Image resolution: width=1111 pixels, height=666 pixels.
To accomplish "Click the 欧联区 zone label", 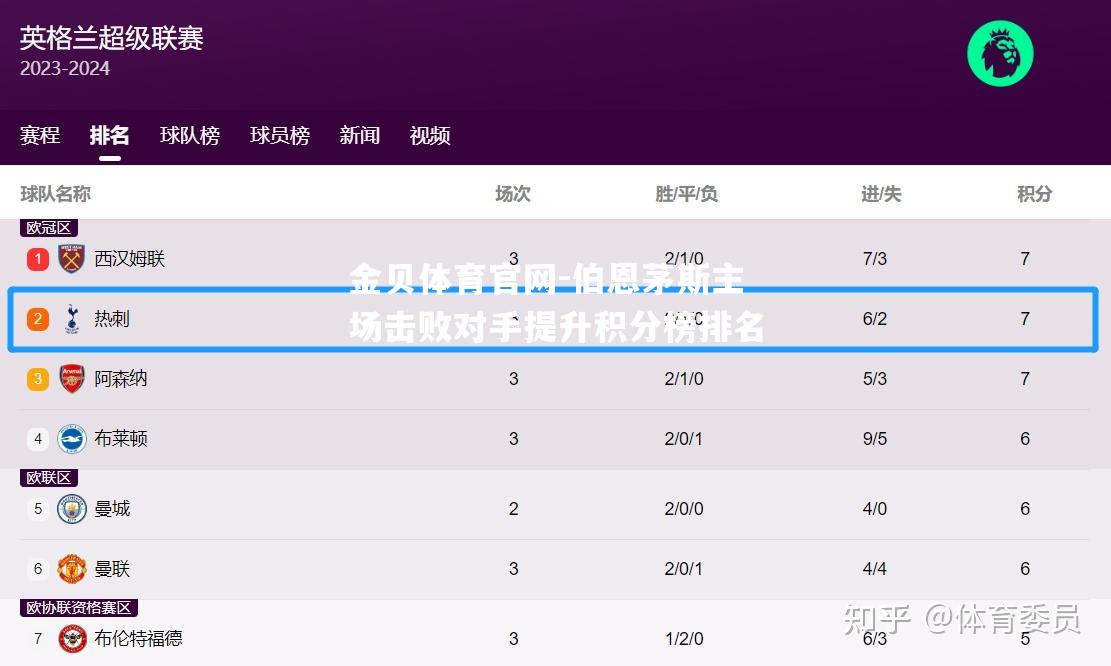I will pyautogui.click(x=49, y=478).
